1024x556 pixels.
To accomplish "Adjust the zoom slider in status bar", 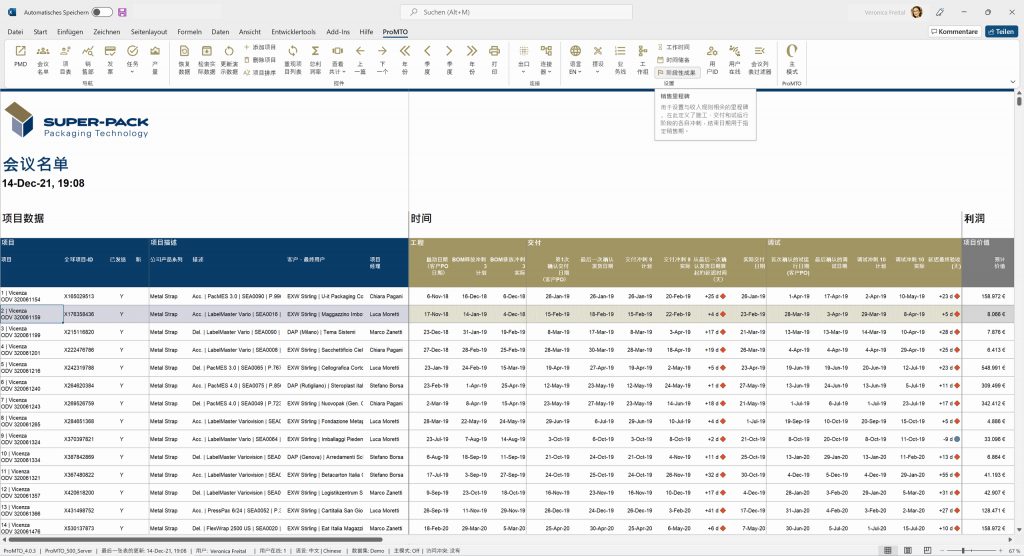I will [x=961, y=551].
